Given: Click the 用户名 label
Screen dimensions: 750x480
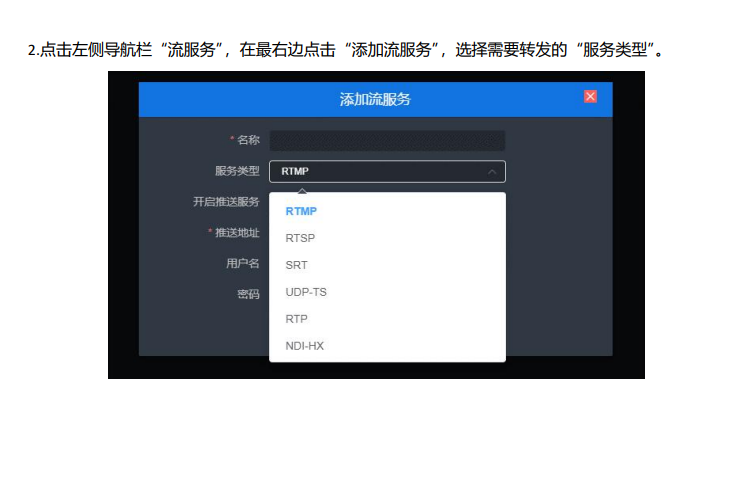Looking at the screenshot, I should click(x=243, y=263).
